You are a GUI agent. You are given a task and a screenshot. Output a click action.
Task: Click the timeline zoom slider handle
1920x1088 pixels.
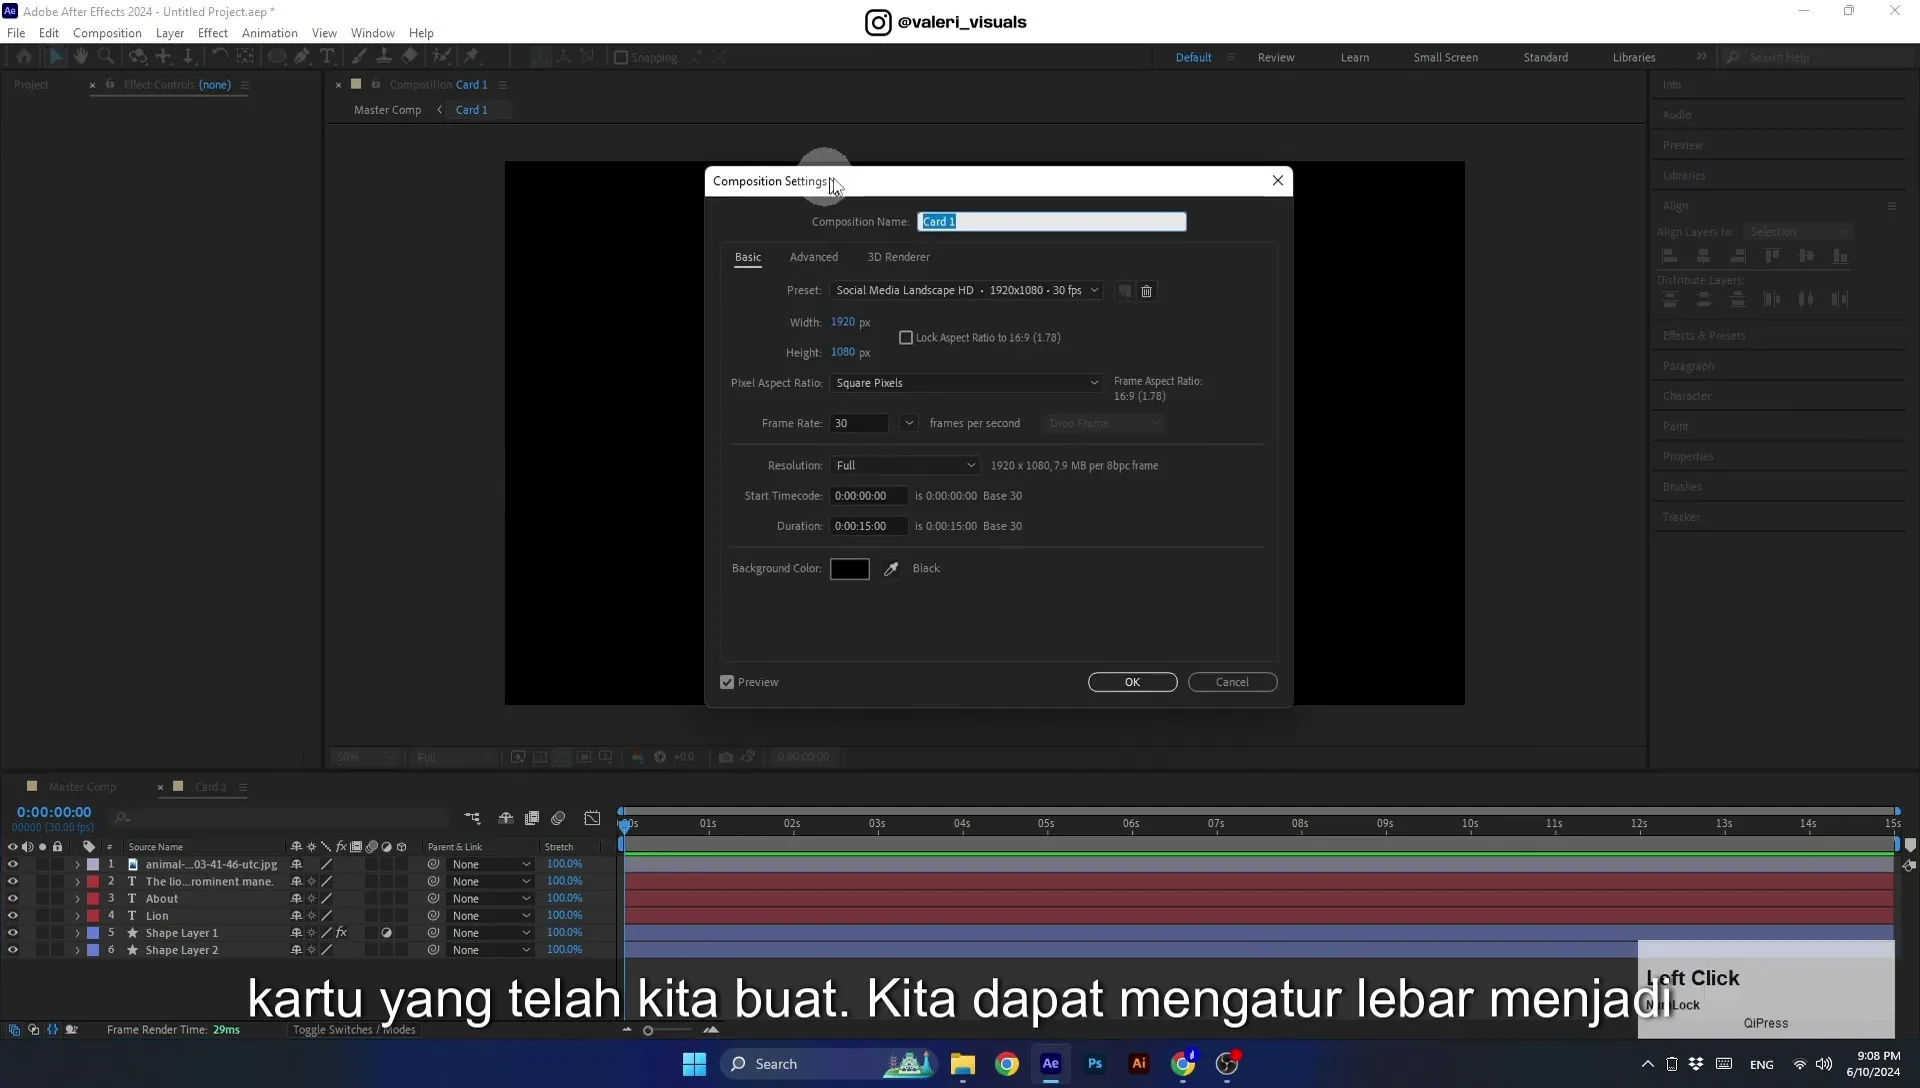648,1031
